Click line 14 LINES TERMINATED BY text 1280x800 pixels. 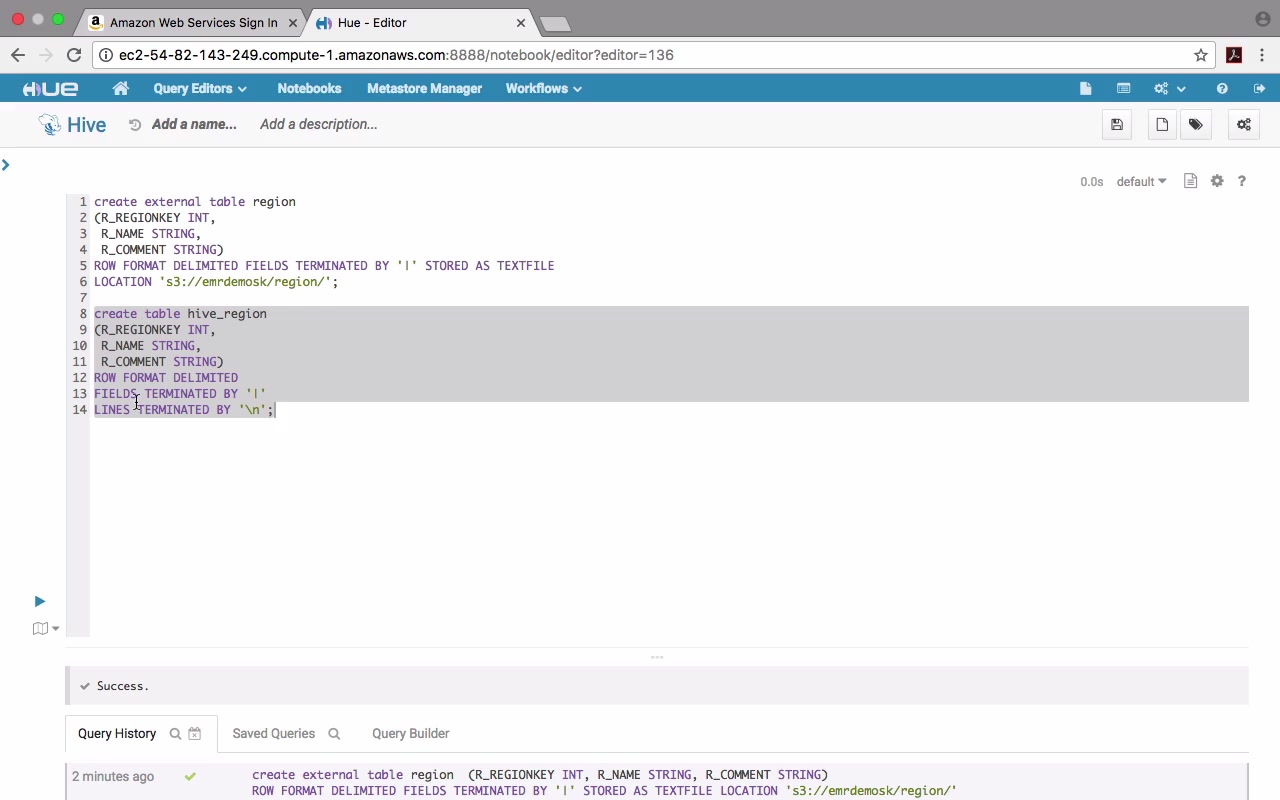(184, 410)
